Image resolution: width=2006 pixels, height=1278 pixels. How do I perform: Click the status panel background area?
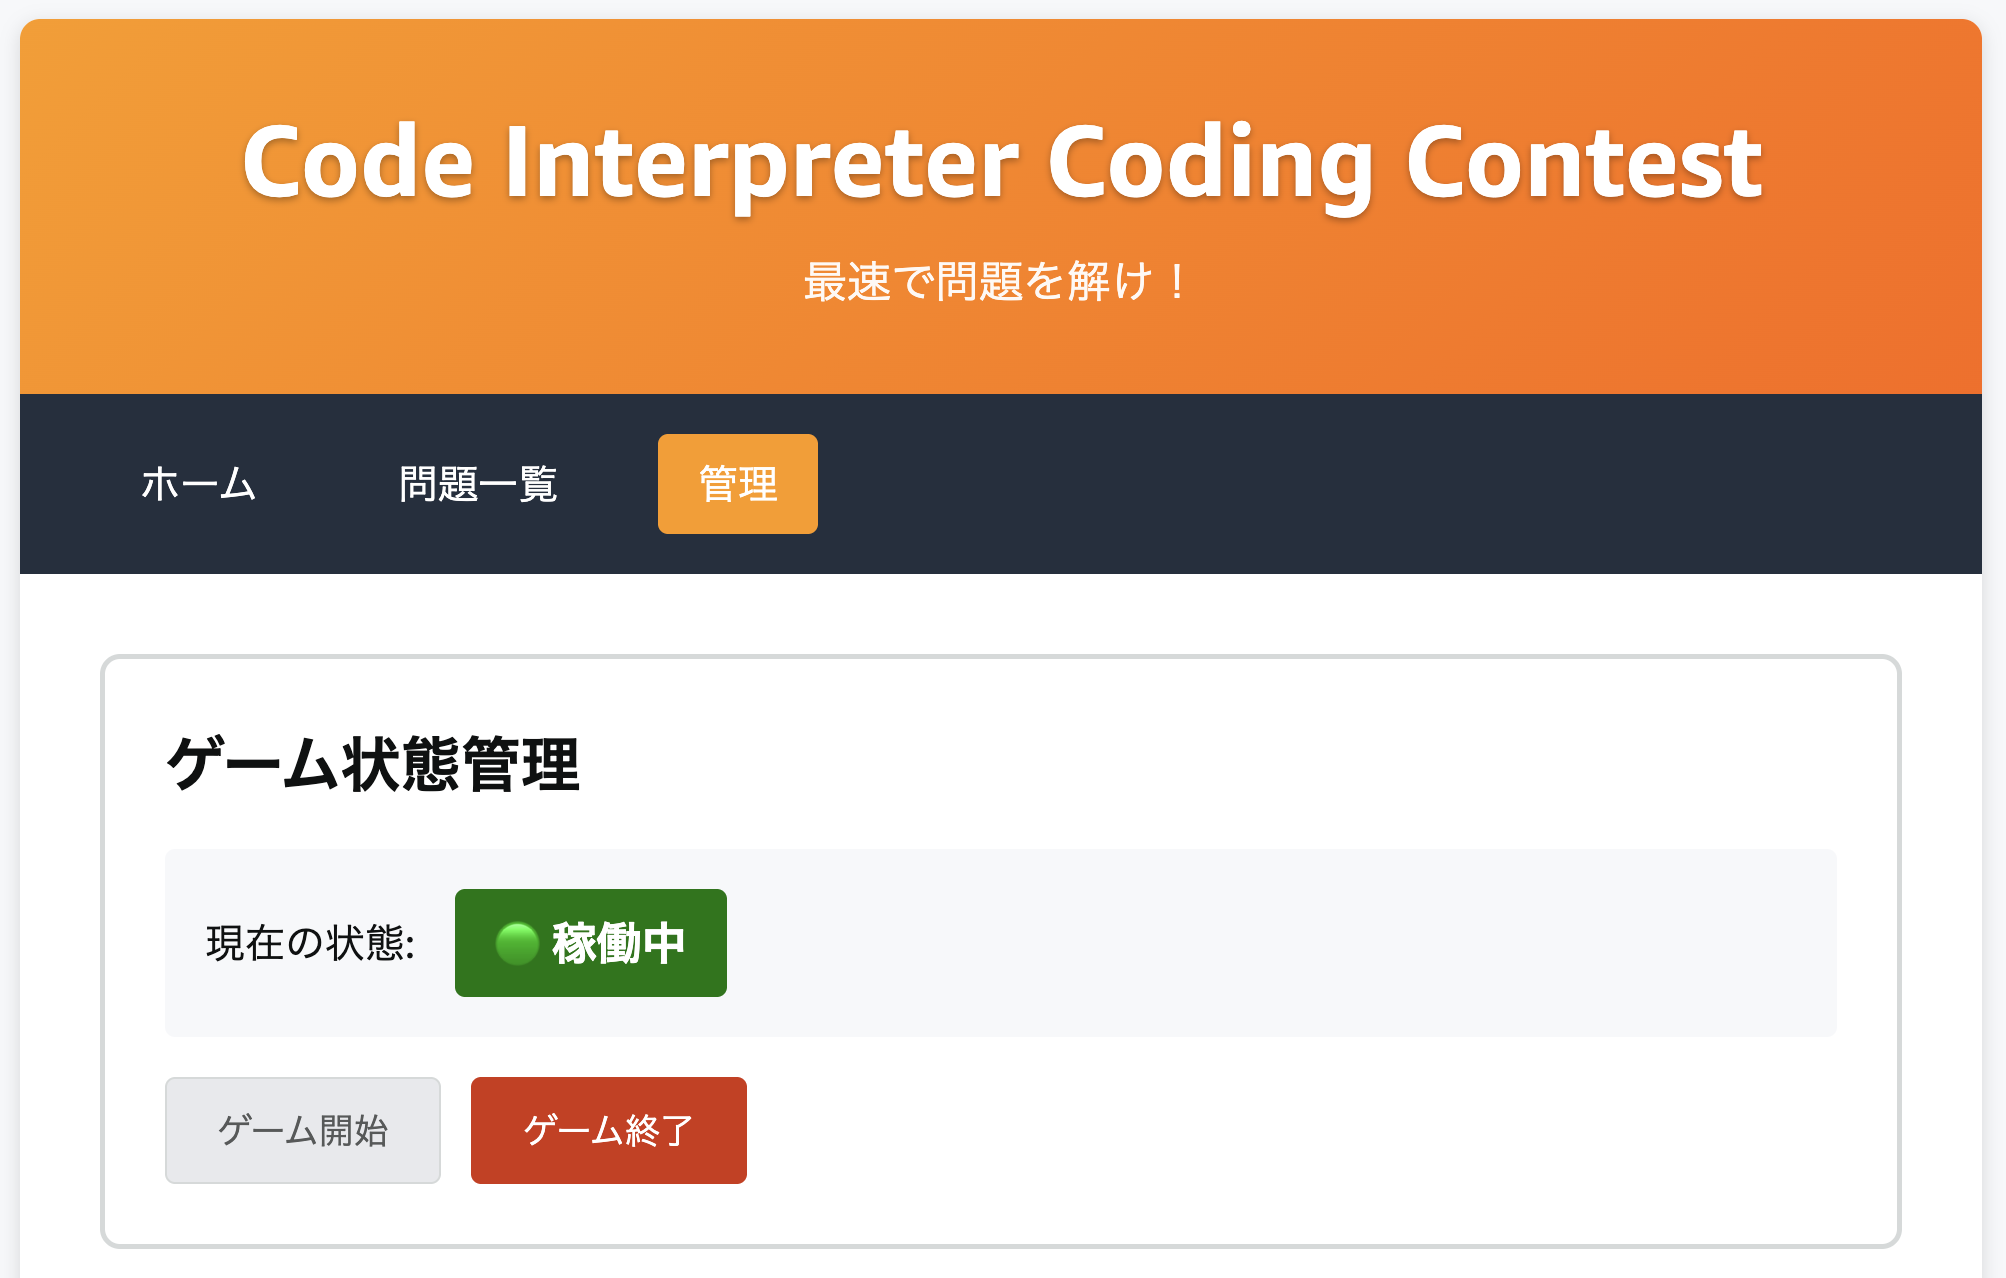1300,942
